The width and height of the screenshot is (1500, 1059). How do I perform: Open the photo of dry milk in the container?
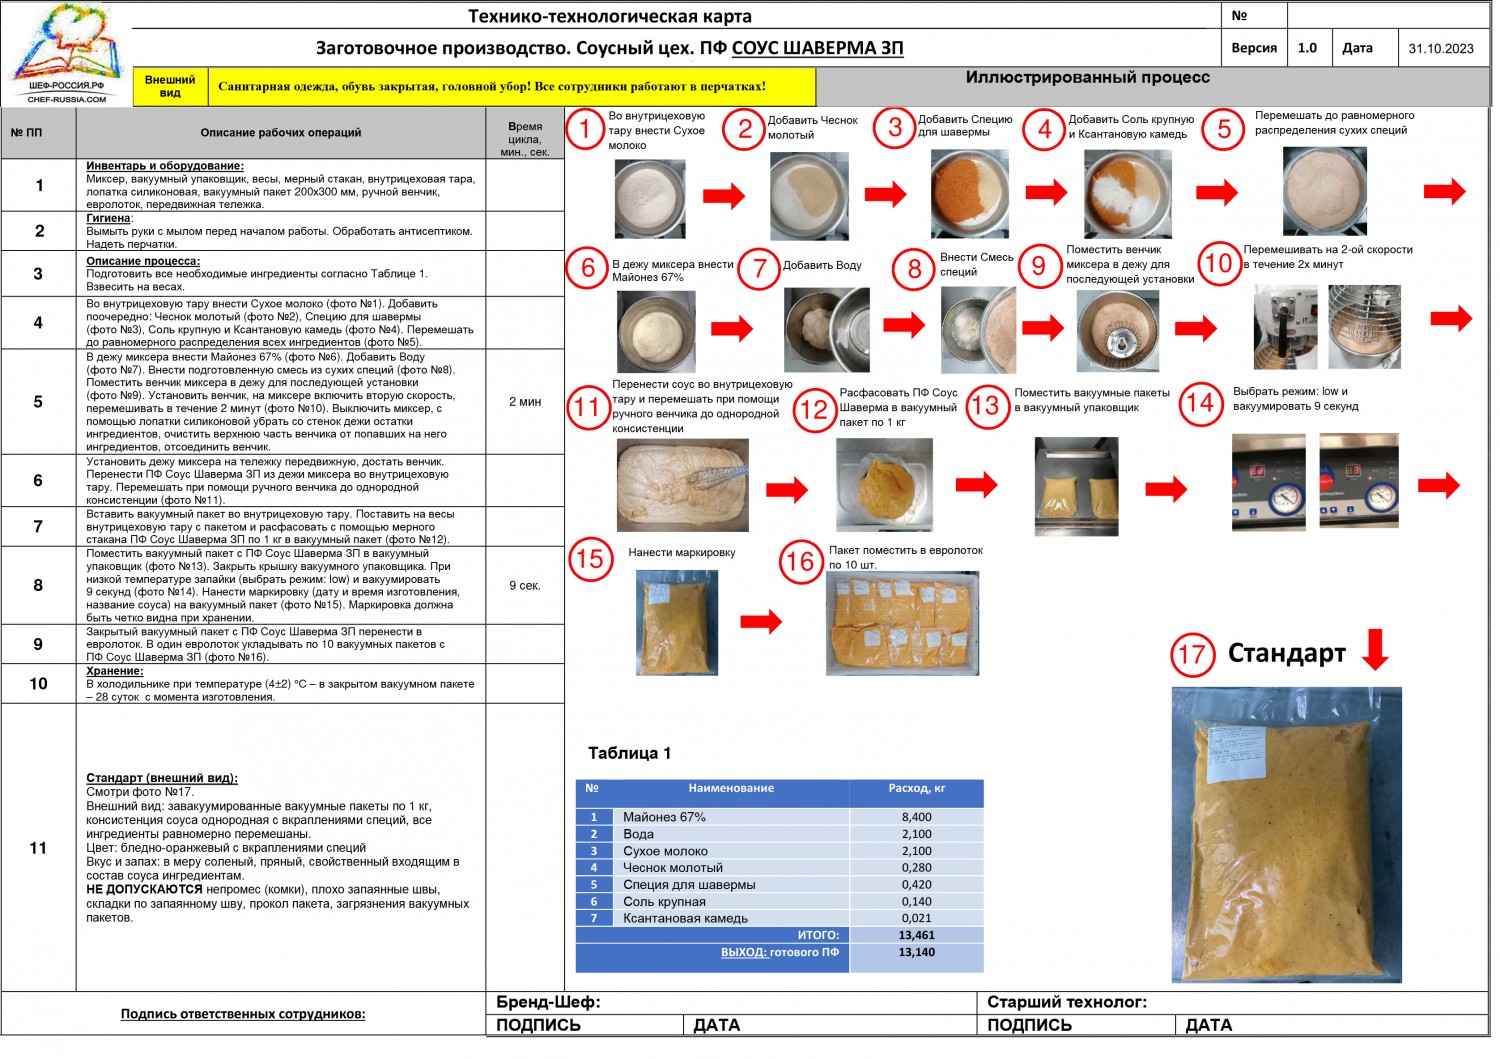[651, 198]
